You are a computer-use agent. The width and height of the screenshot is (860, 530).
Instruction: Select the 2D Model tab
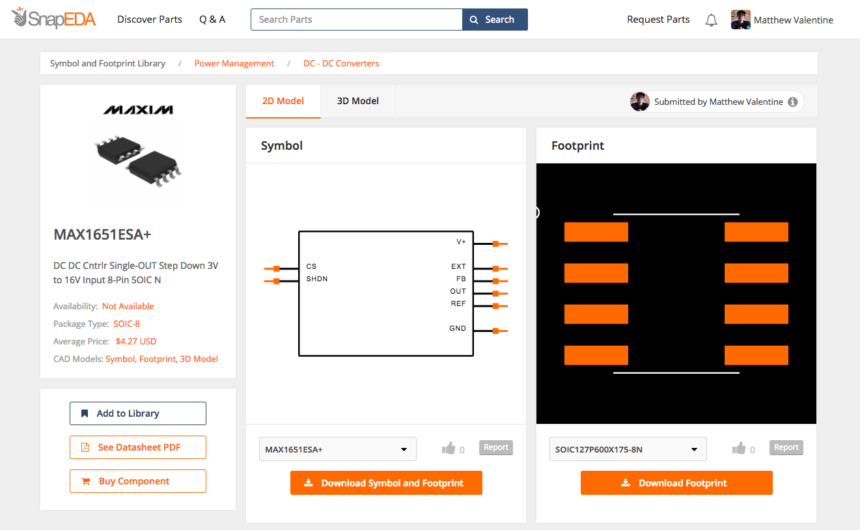tap(283, 101)
